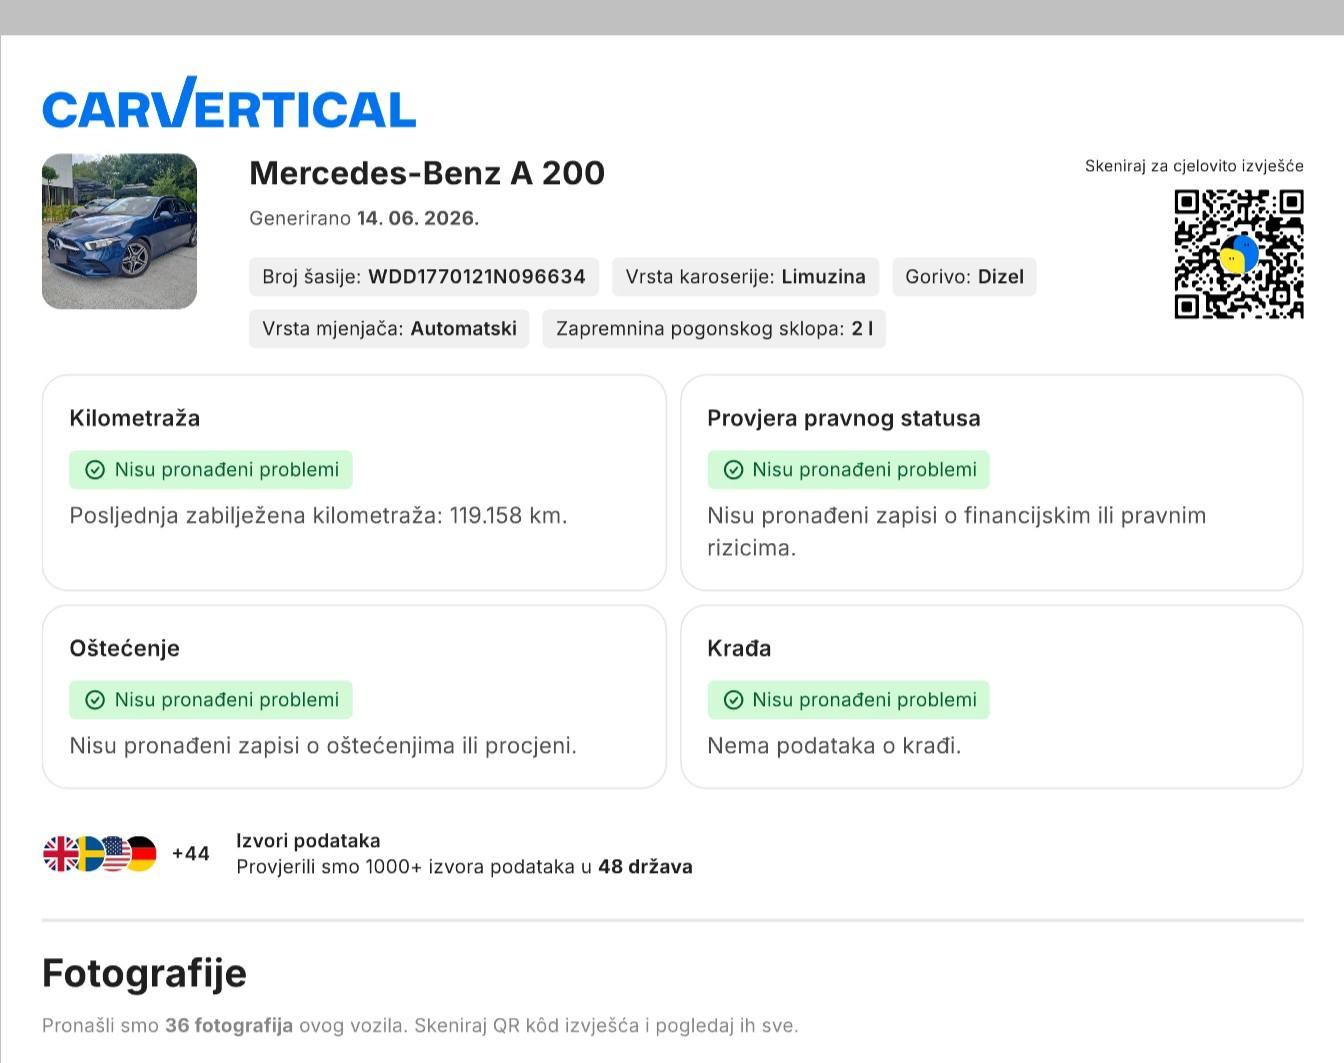Select the Broj šasije VIN tag
Screen dimensions: 1344x1063
pos(424,277)
